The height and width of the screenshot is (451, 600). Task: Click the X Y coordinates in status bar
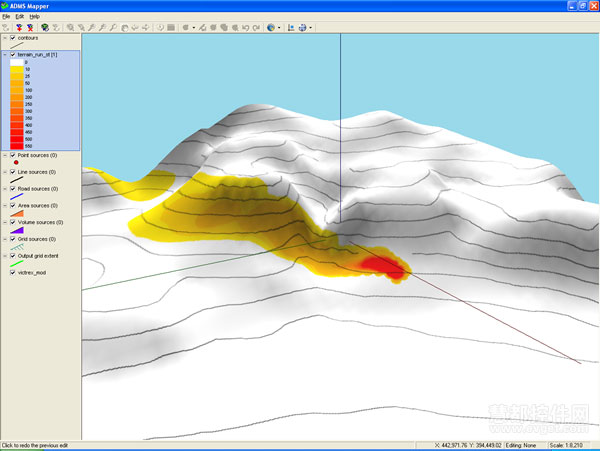click(x=468, y=445)
